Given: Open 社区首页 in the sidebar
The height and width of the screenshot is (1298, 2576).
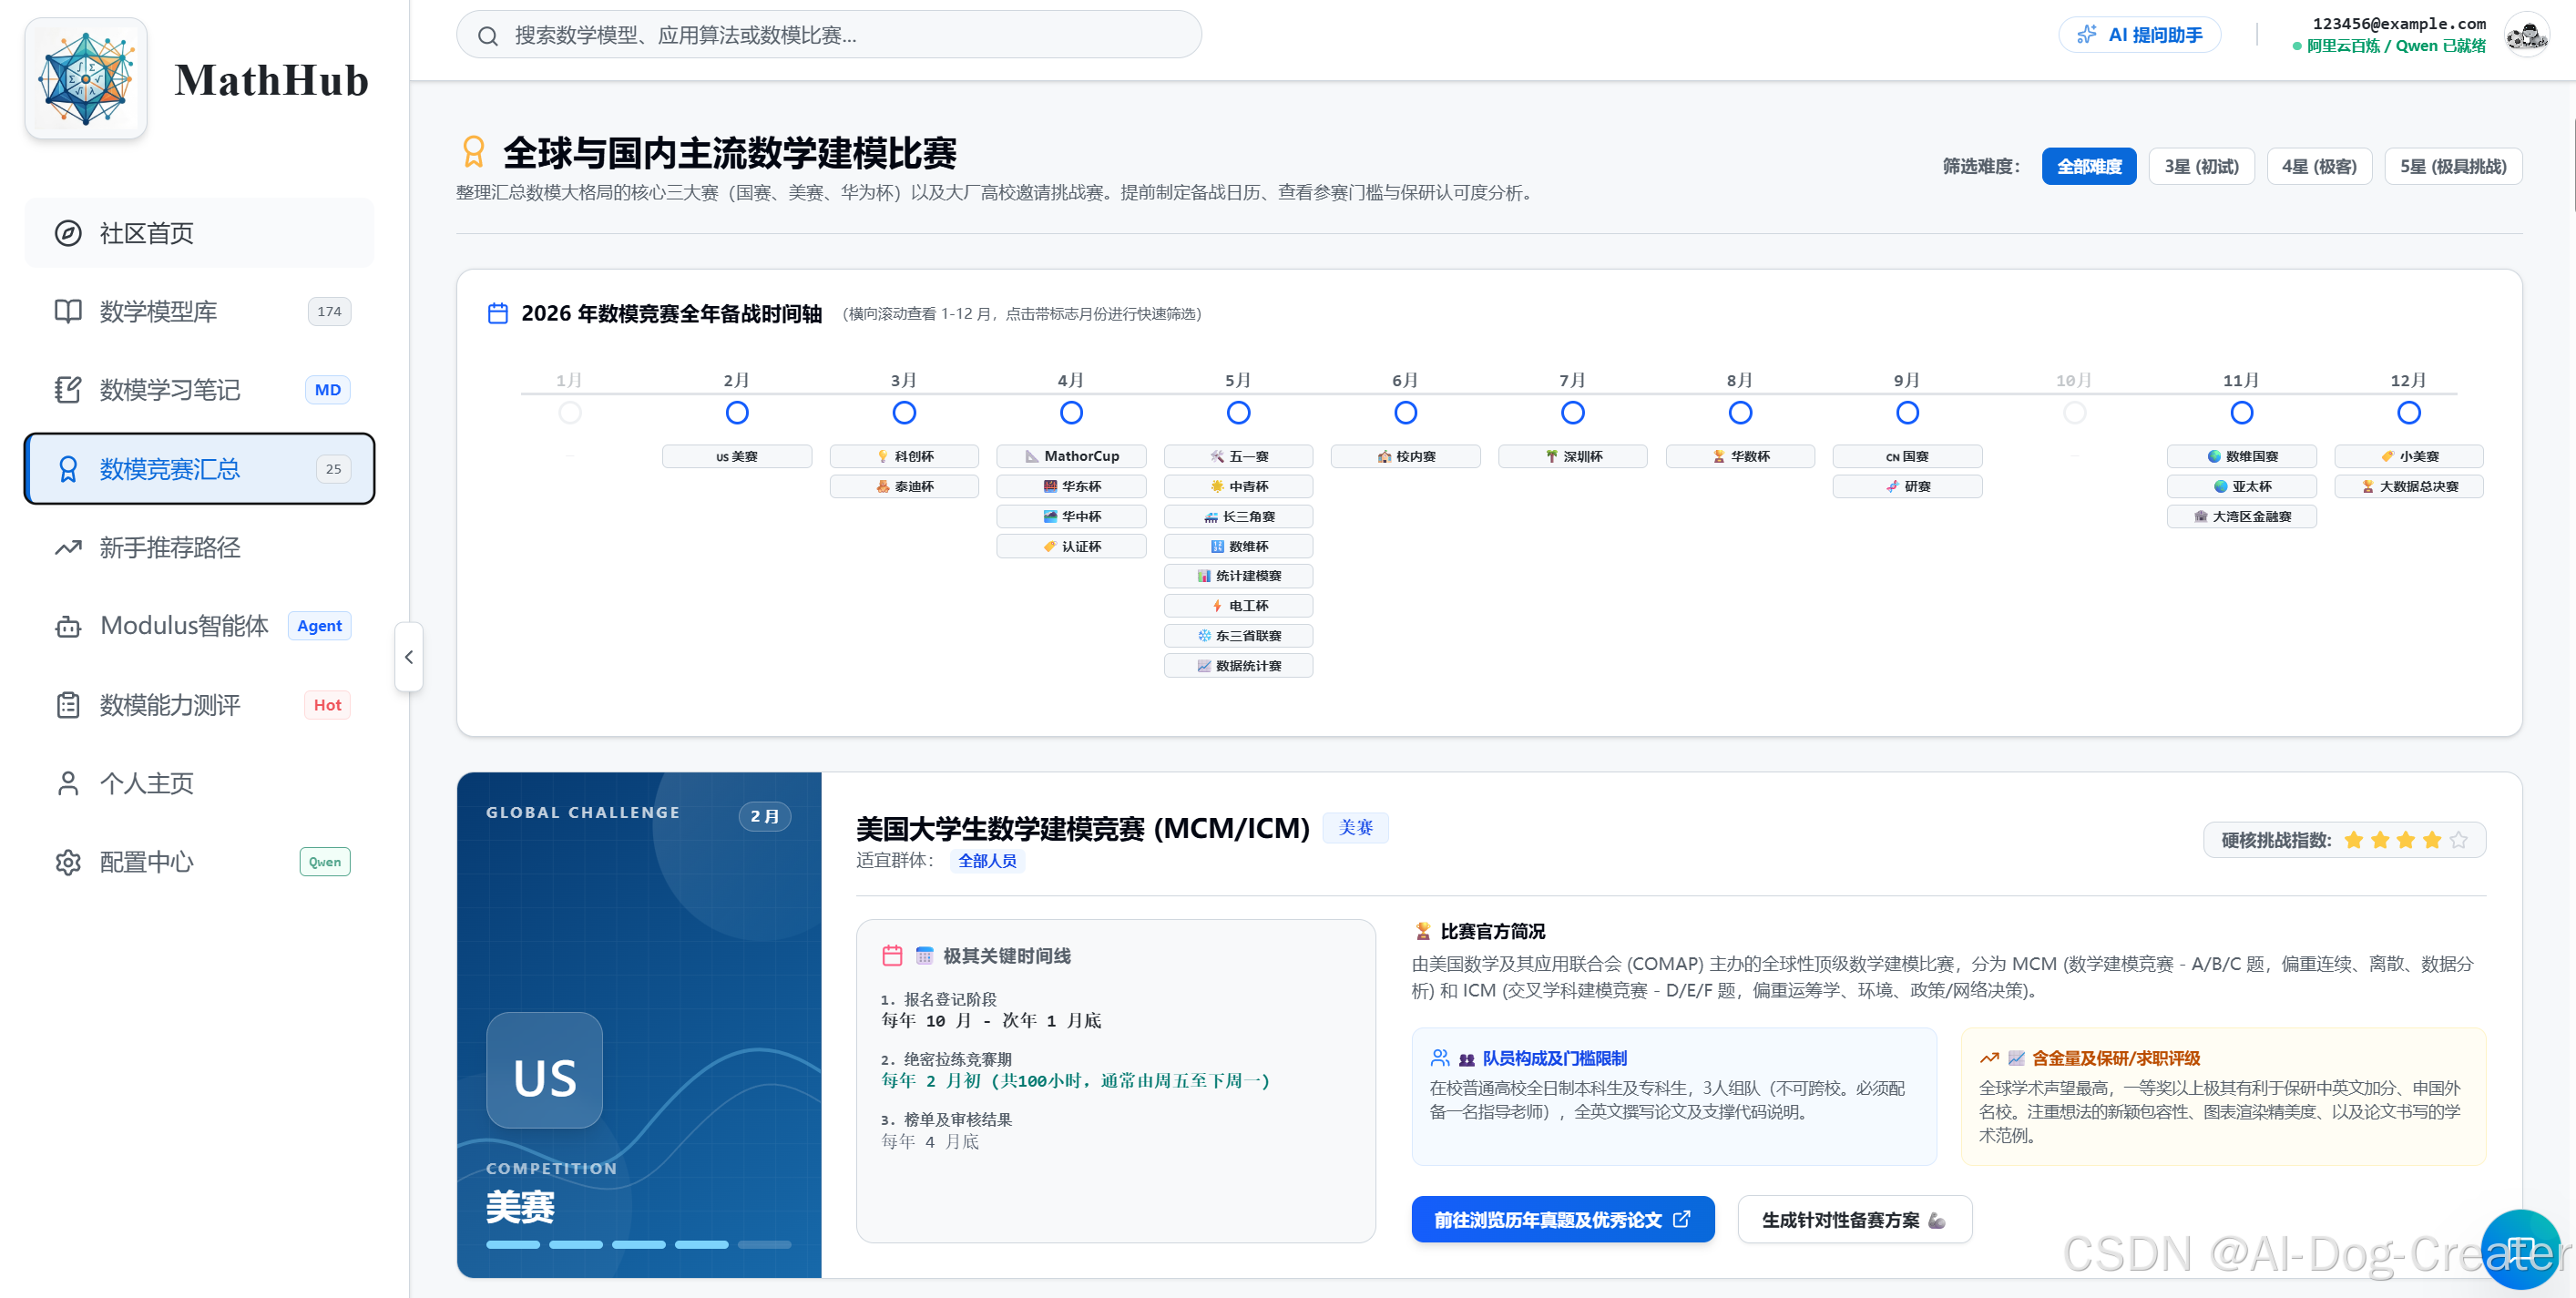Looking at the screenshot, I should (200, 233).
